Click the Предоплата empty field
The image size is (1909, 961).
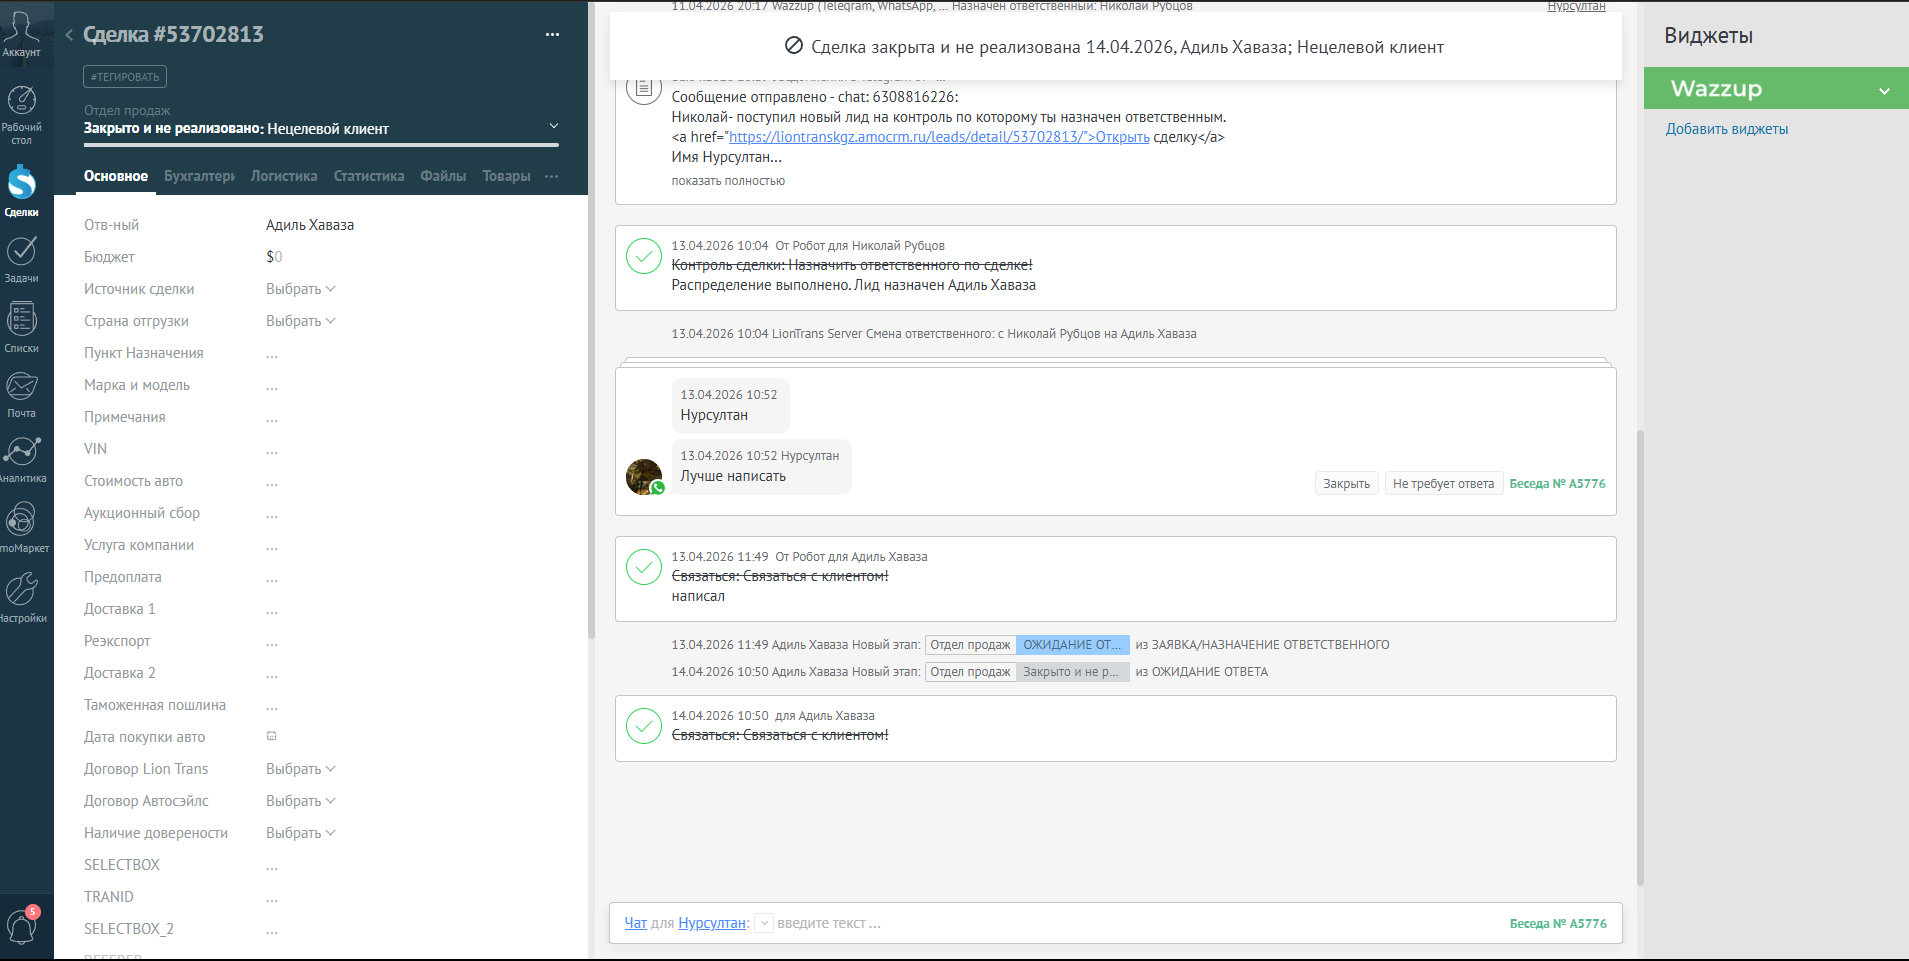pos(272,578)
